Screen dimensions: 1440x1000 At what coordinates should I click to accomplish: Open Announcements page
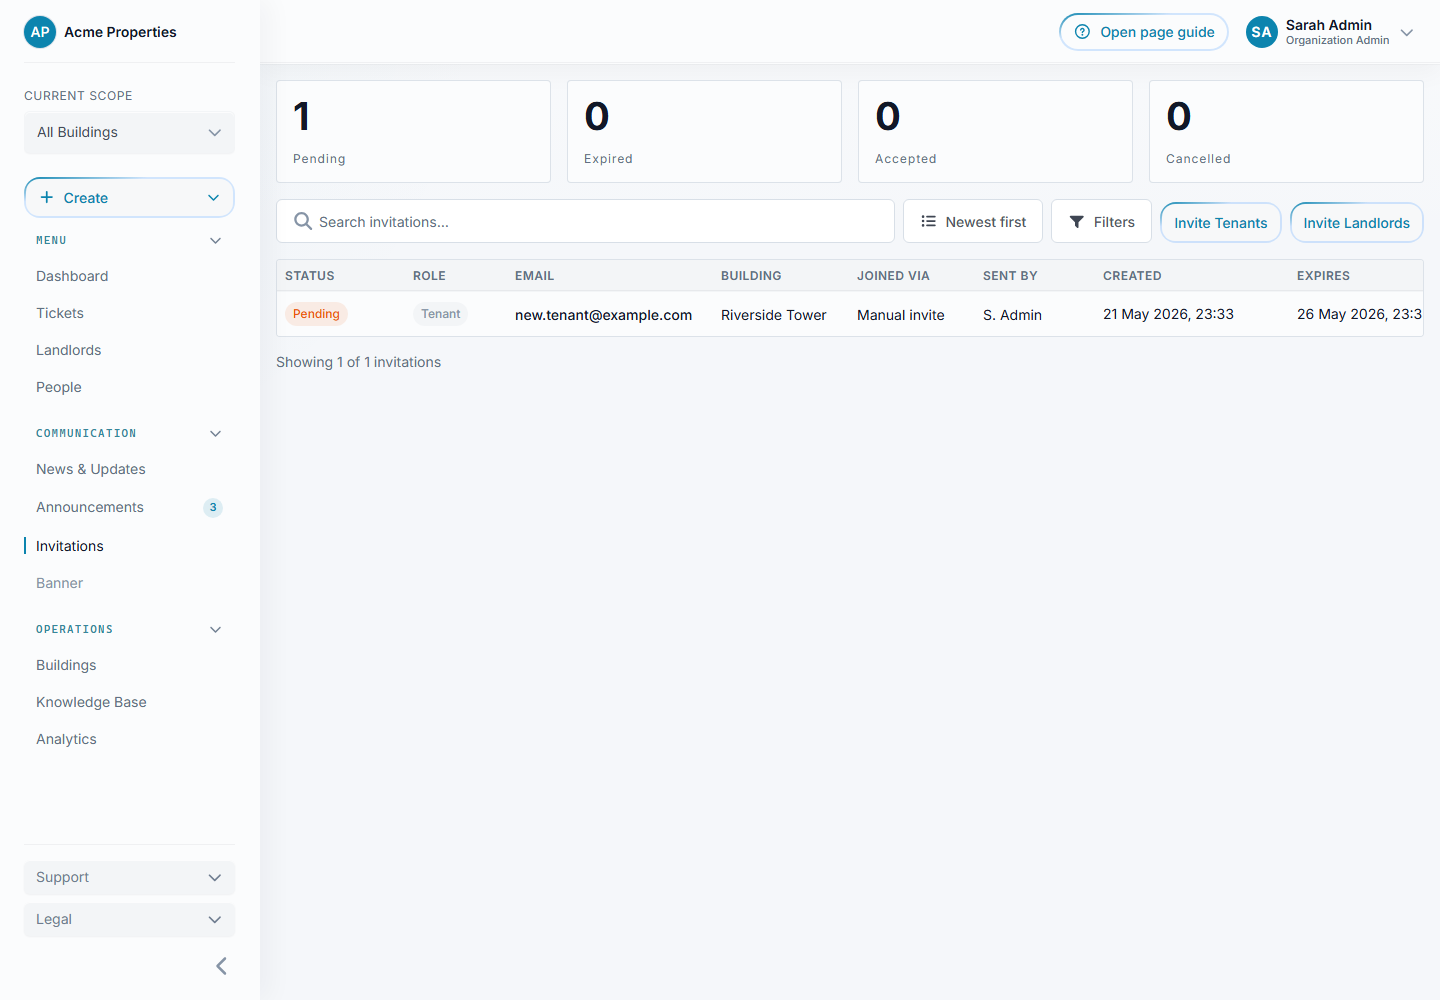click(90, 507)
